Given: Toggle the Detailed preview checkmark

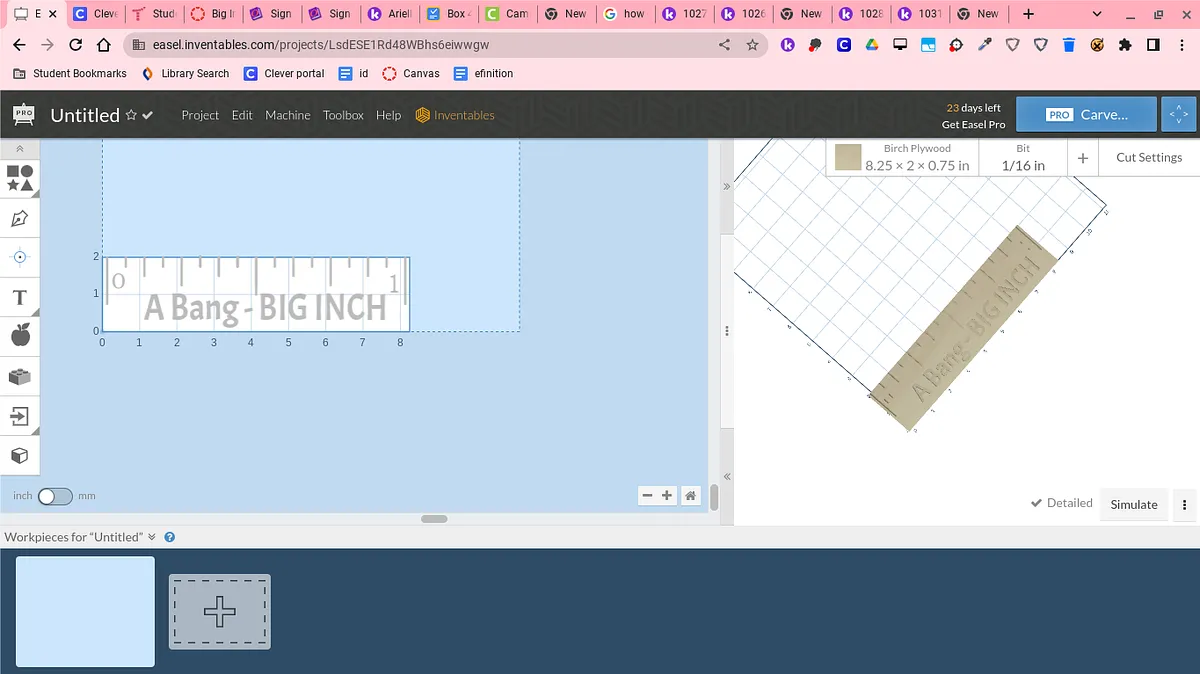Looking at the screenshot, I should click(x=1061, y=503).
